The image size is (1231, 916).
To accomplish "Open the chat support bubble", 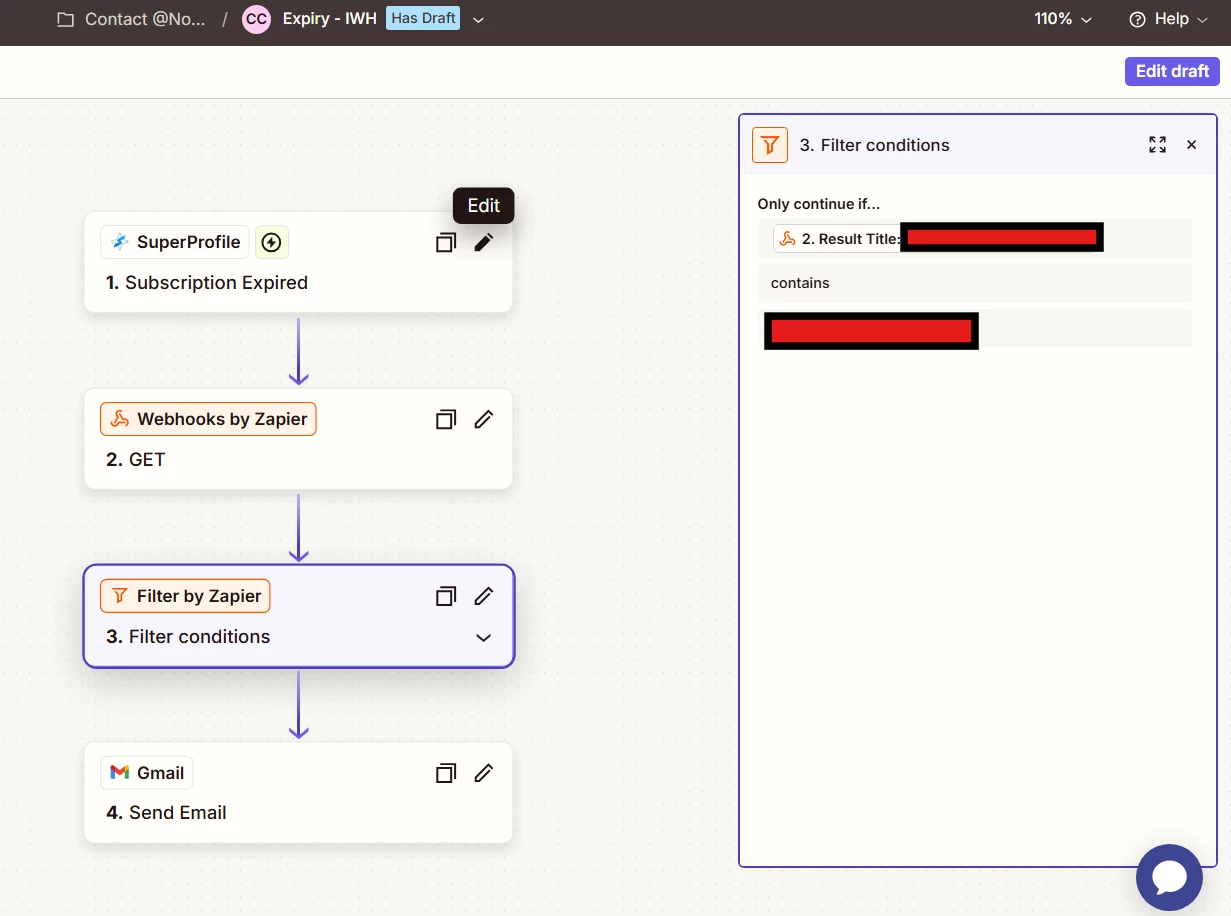I will 1169,877.
